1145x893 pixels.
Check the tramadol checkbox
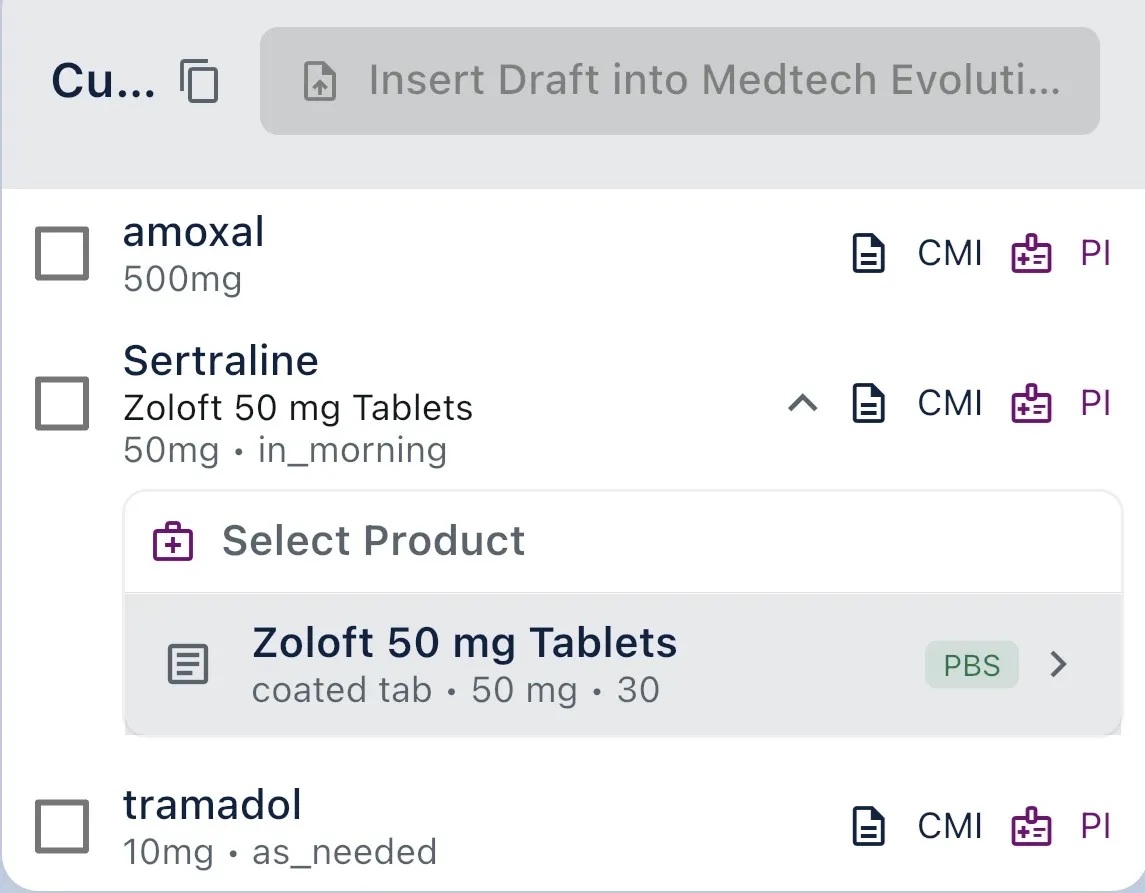point(61,826)
